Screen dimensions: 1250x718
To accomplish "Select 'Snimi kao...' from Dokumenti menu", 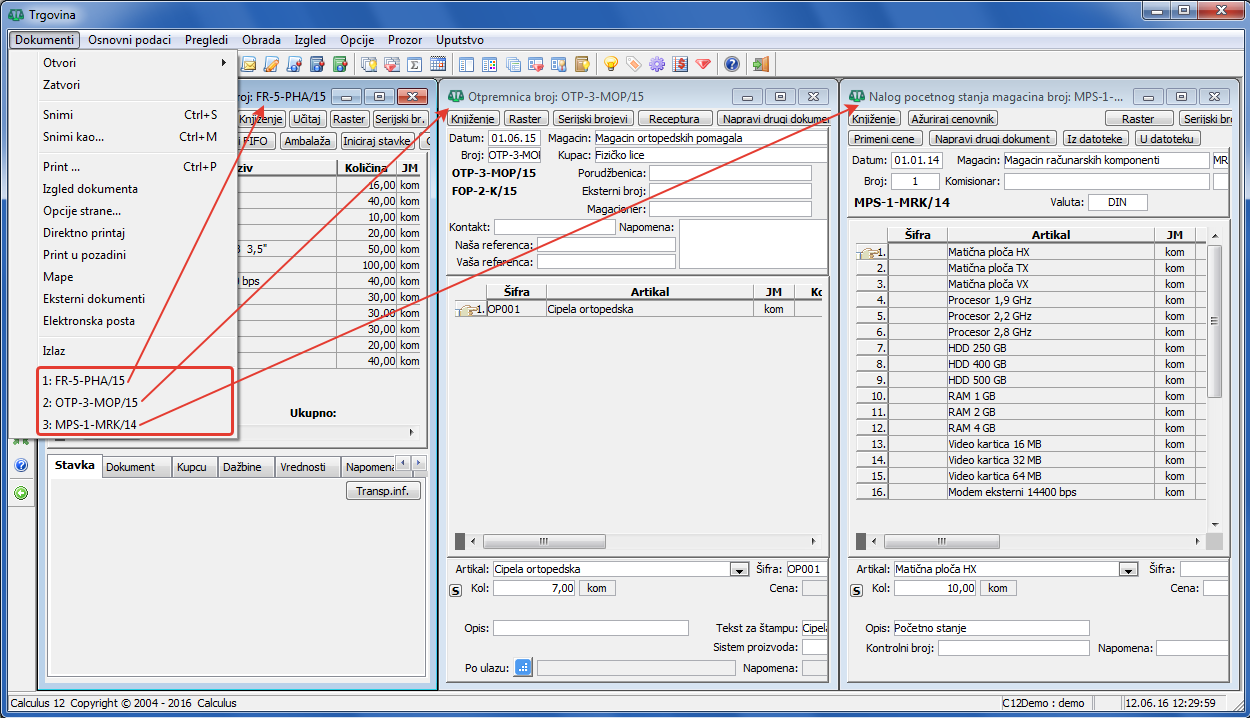I will pyautogui.click(x=73, y=137).
